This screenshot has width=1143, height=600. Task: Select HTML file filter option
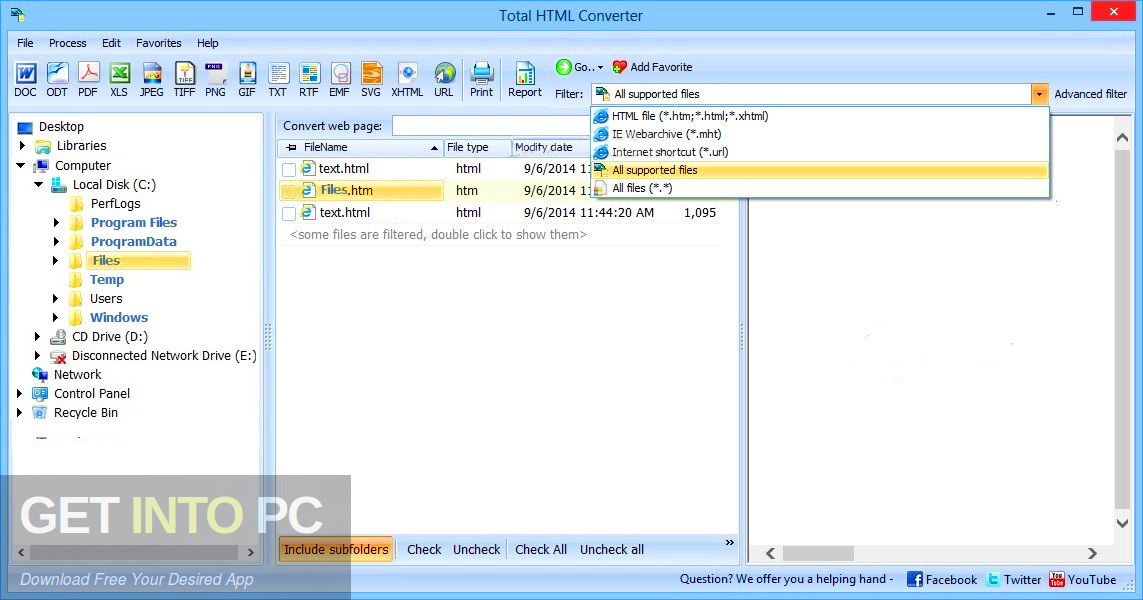pyautogui.click(x=820, y=116)
